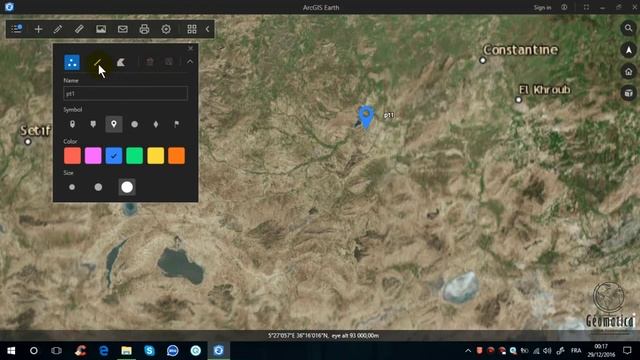Toggle full screen icon in title bar

[586, 7]
